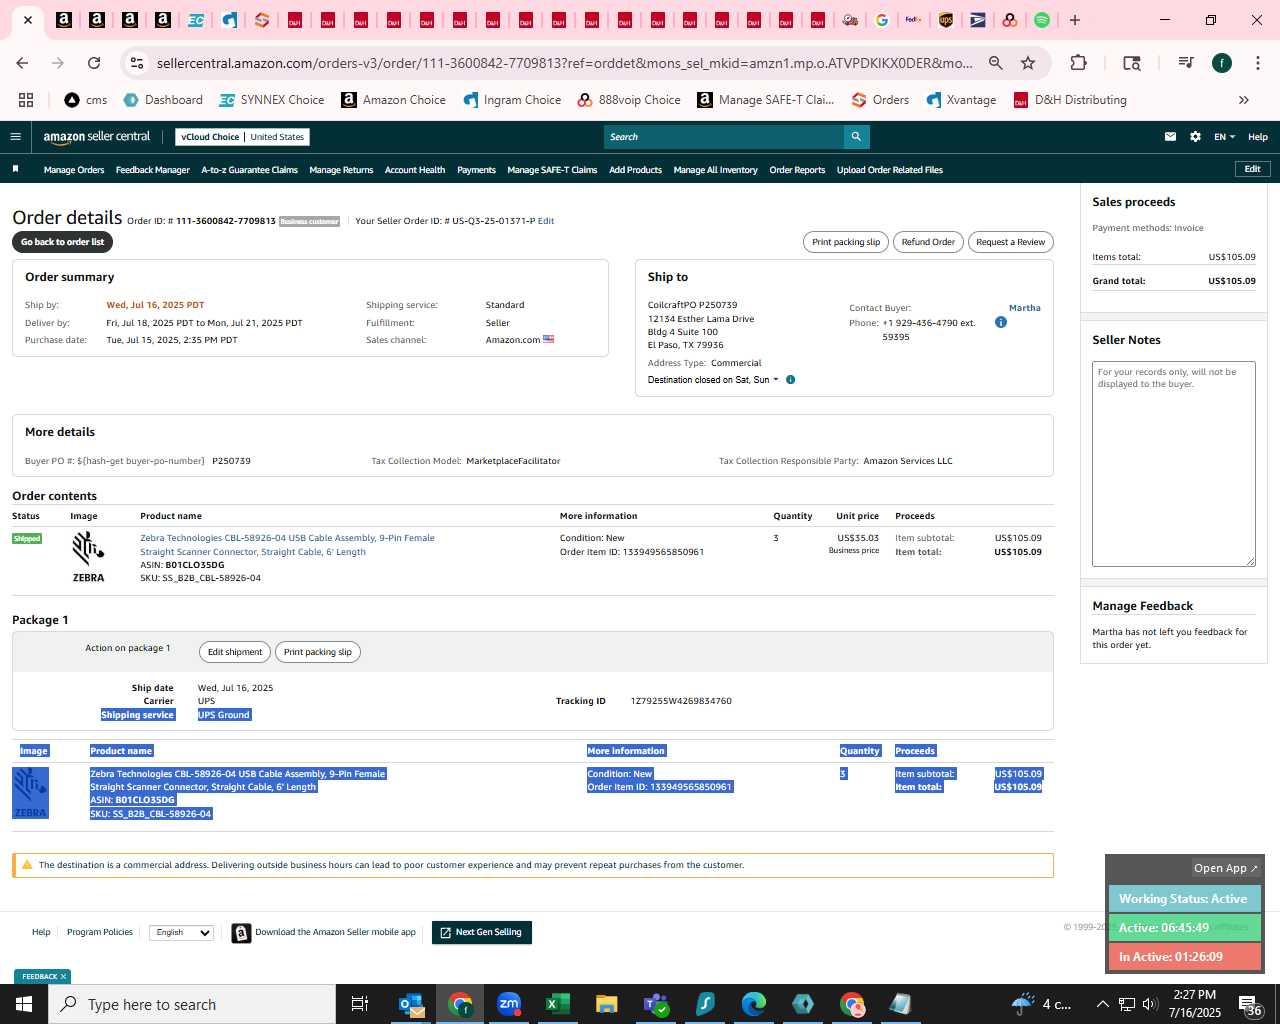Open the notification center icon
The height and width of the screenshot is (1024, 1280).
pos(1250,1004)
